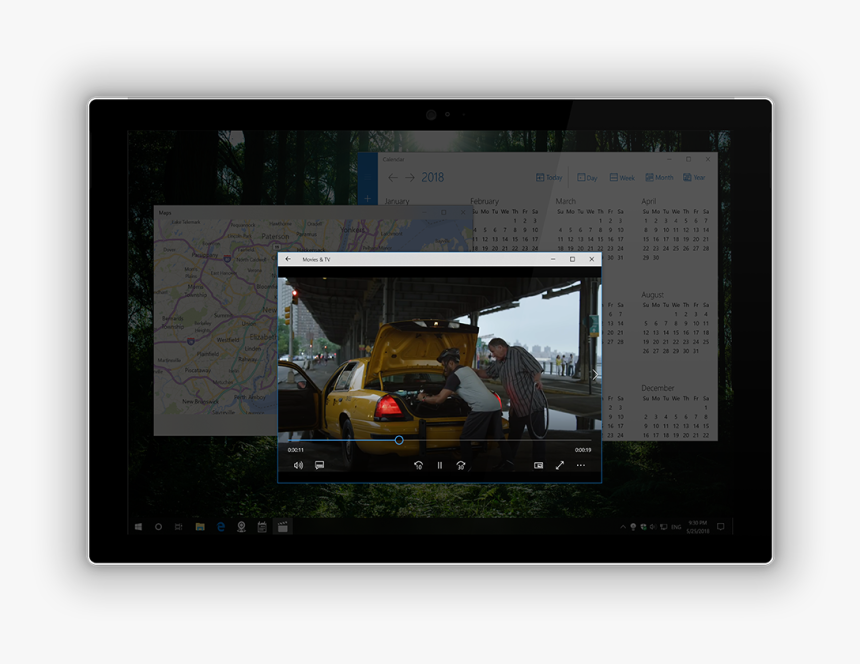This screenshot has width=860, height=664.
Task: Go back using Movies & TV back arrow
Action: [288, 259]
